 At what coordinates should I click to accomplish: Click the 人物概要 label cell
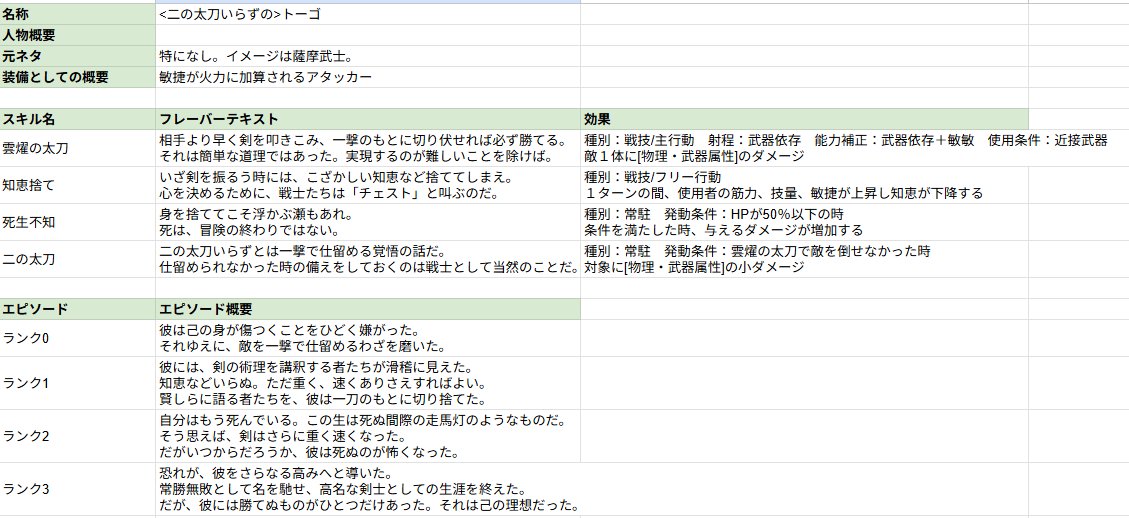pos(78,35)
